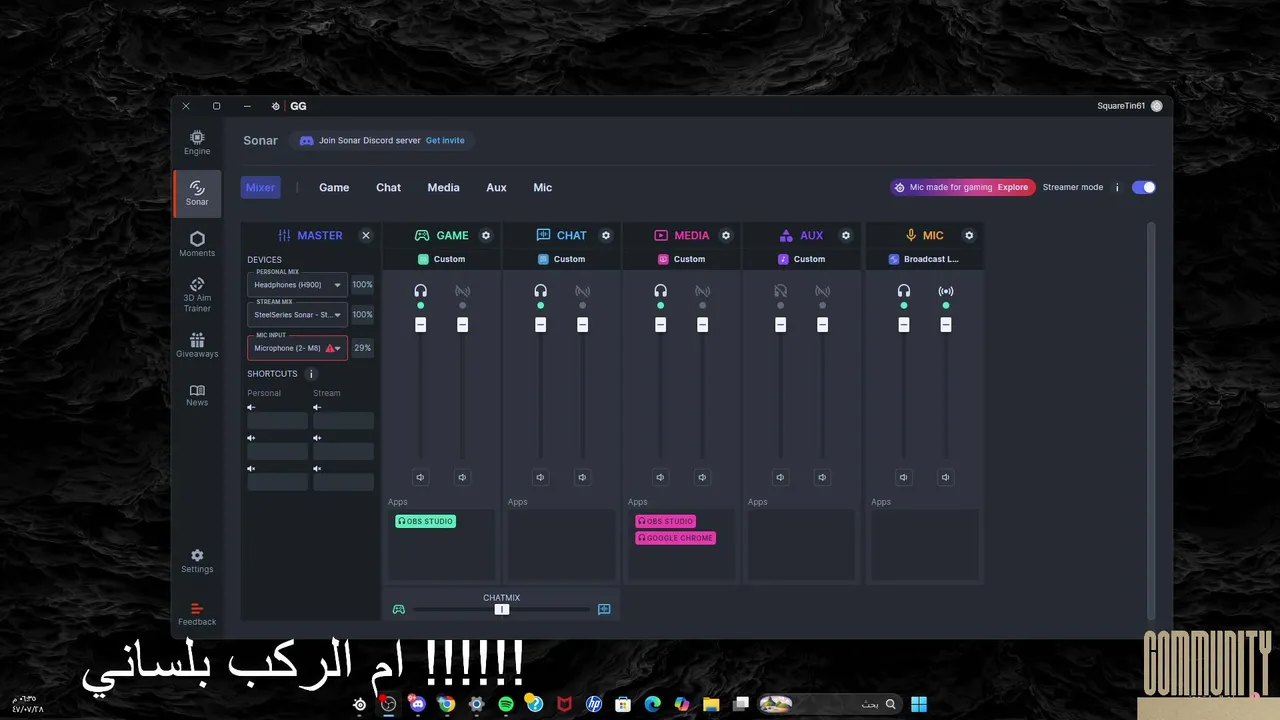Mute the CHAT personal mix speaker button
This screenshot has height=720, width=1280.
(540, 478)
